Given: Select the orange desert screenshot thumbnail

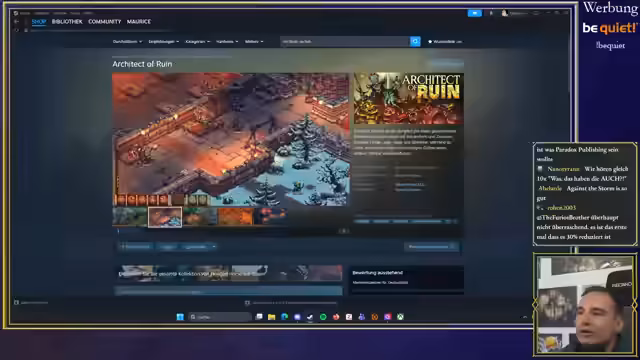Looking at the screenshot, I should tap(236, 217).
